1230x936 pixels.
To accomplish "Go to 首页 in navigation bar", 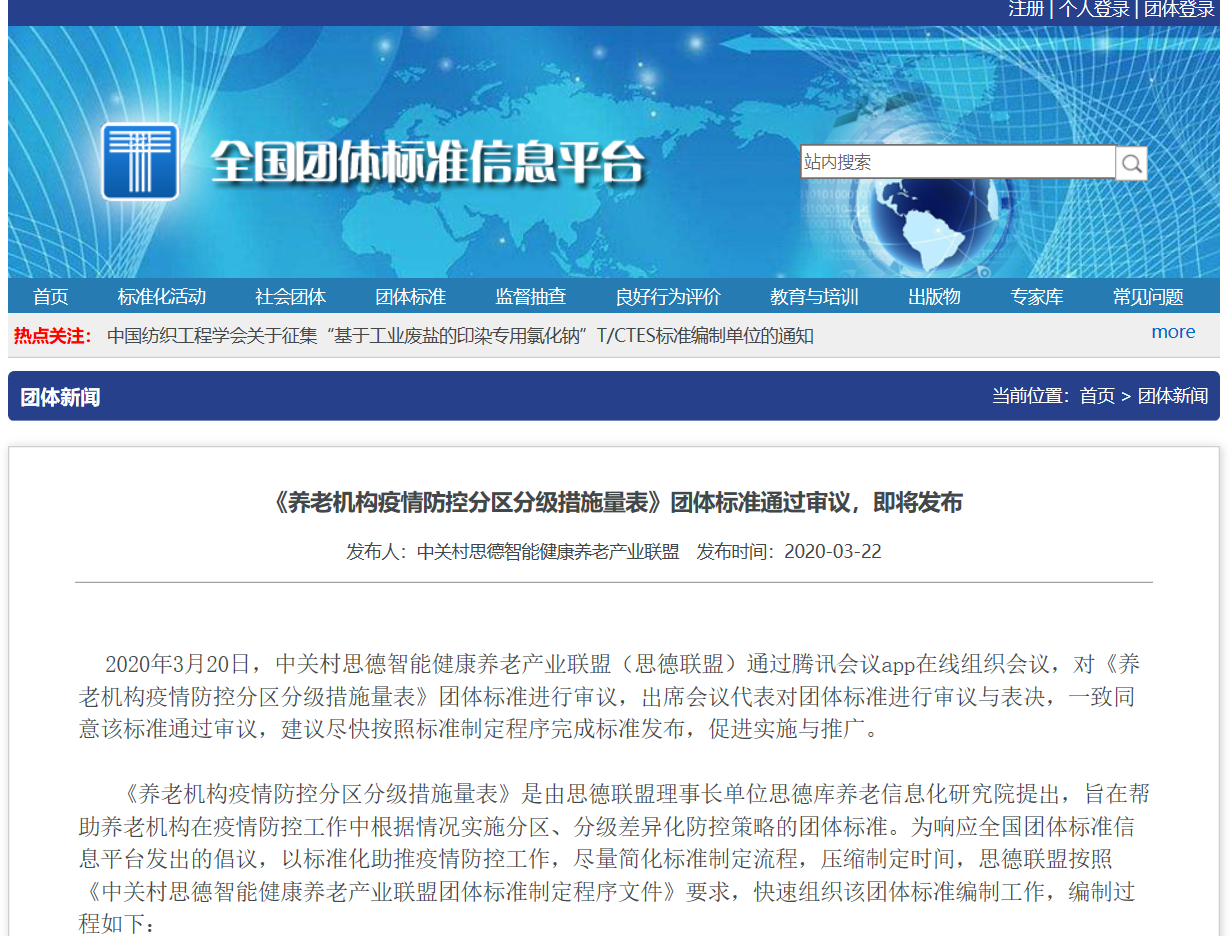I will pyautogui.click(x=51, y=296).
